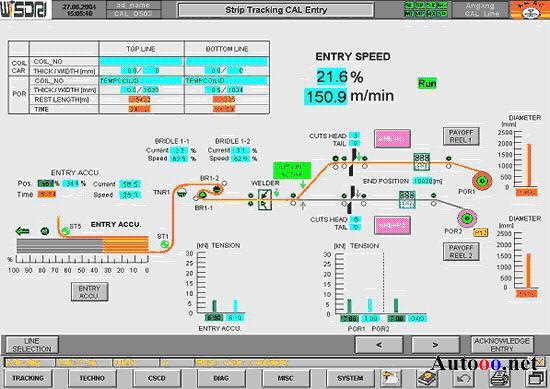Viewport: 550px width, 389px height.
Task: Open the TRACKING tab
Action: [28, 378]
